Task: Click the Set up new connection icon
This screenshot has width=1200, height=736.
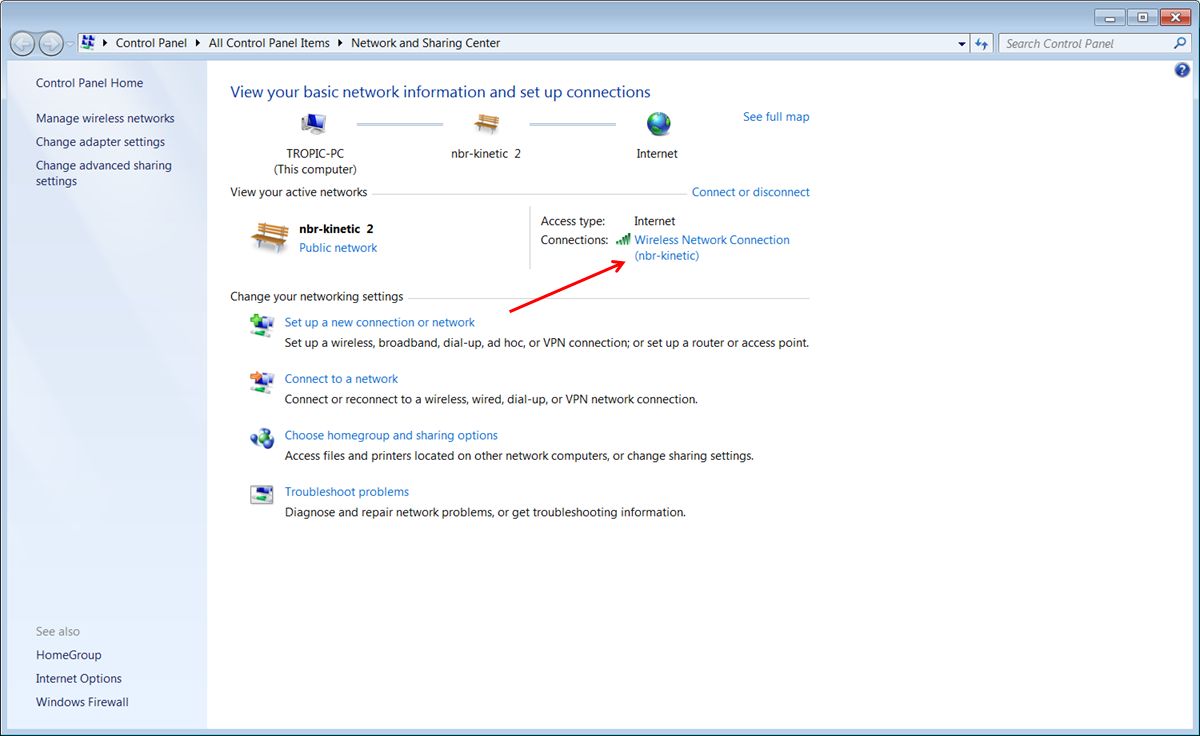Action: pos(262,325)
